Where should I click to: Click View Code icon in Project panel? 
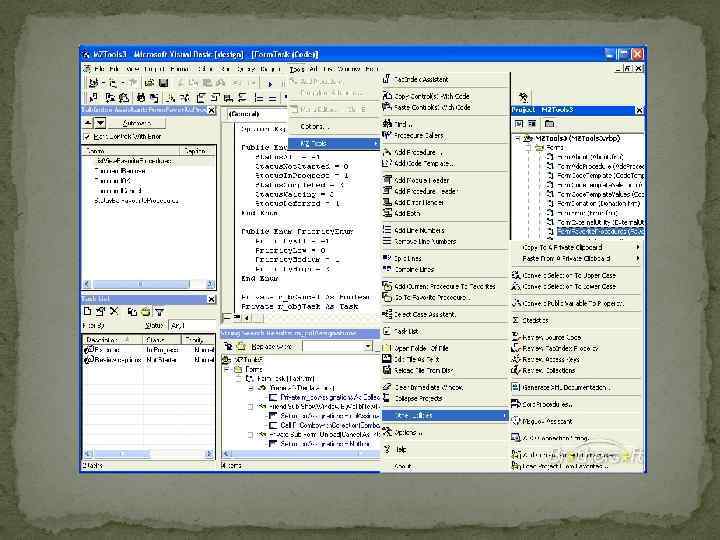point(519,124)
